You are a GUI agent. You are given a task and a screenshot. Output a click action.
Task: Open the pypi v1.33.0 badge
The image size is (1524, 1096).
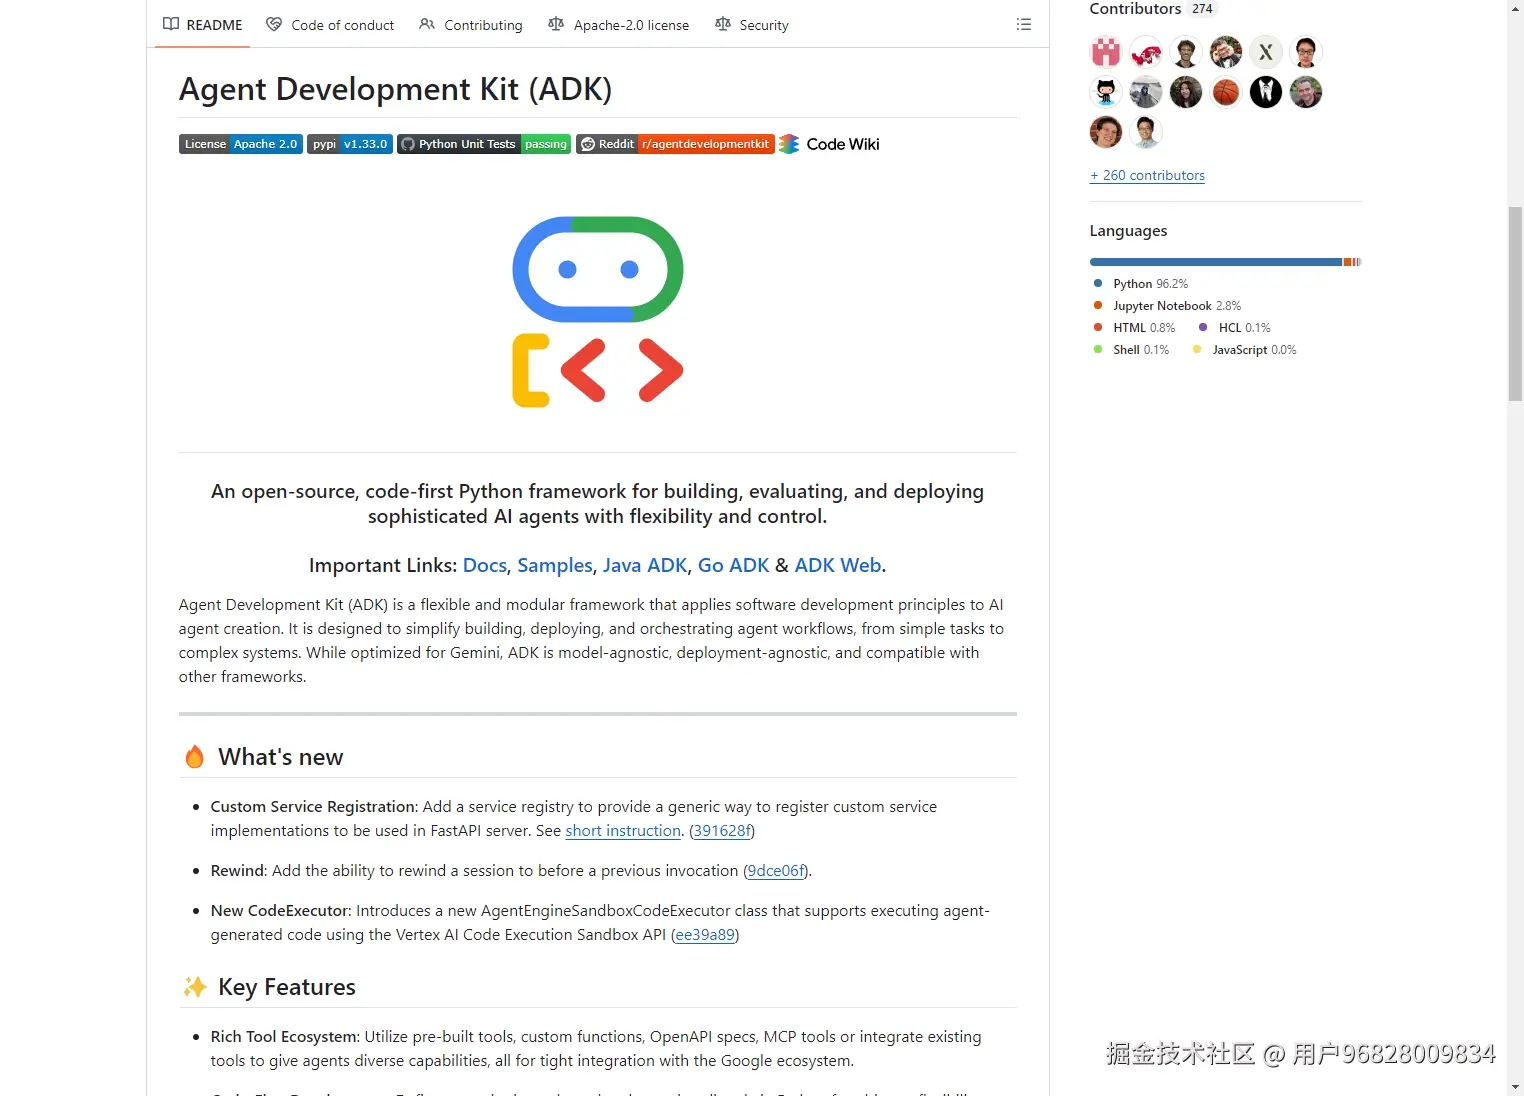[x=350, y=144]
